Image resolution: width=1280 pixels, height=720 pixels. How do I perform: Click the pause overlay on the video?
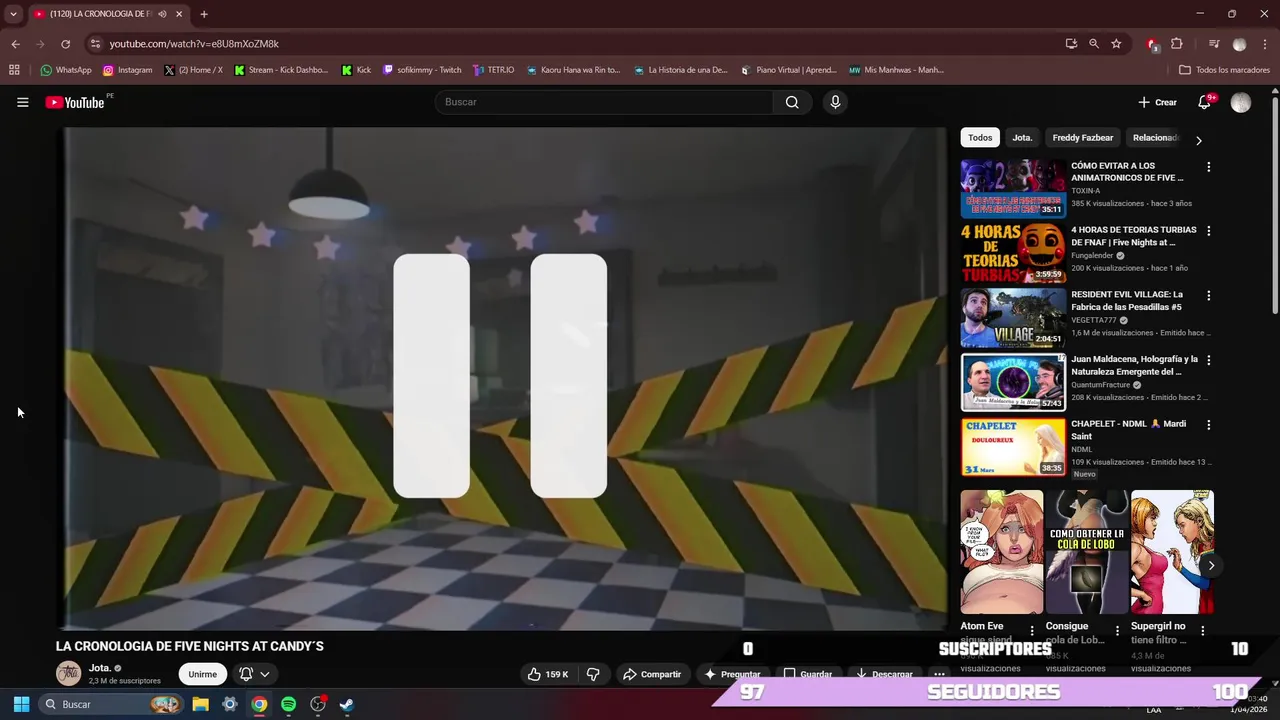500,376
